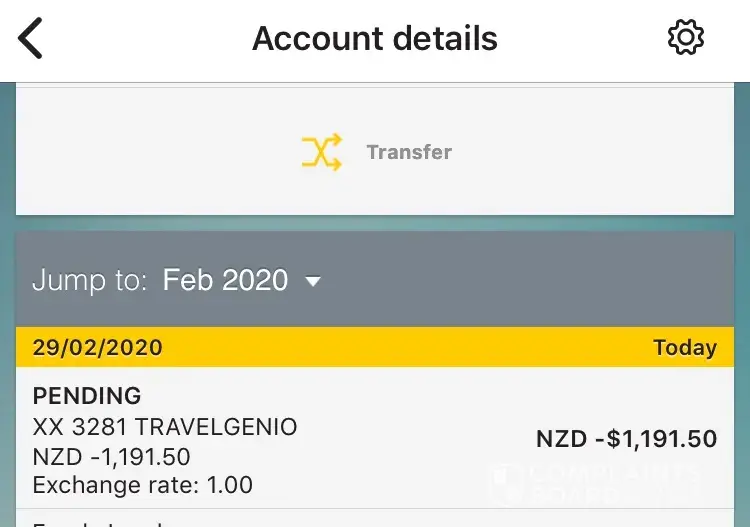Click the white triangle beside Feb 2020
This screenshot has height=527, width=750.
pyautogui.click(x=313, y=282)
